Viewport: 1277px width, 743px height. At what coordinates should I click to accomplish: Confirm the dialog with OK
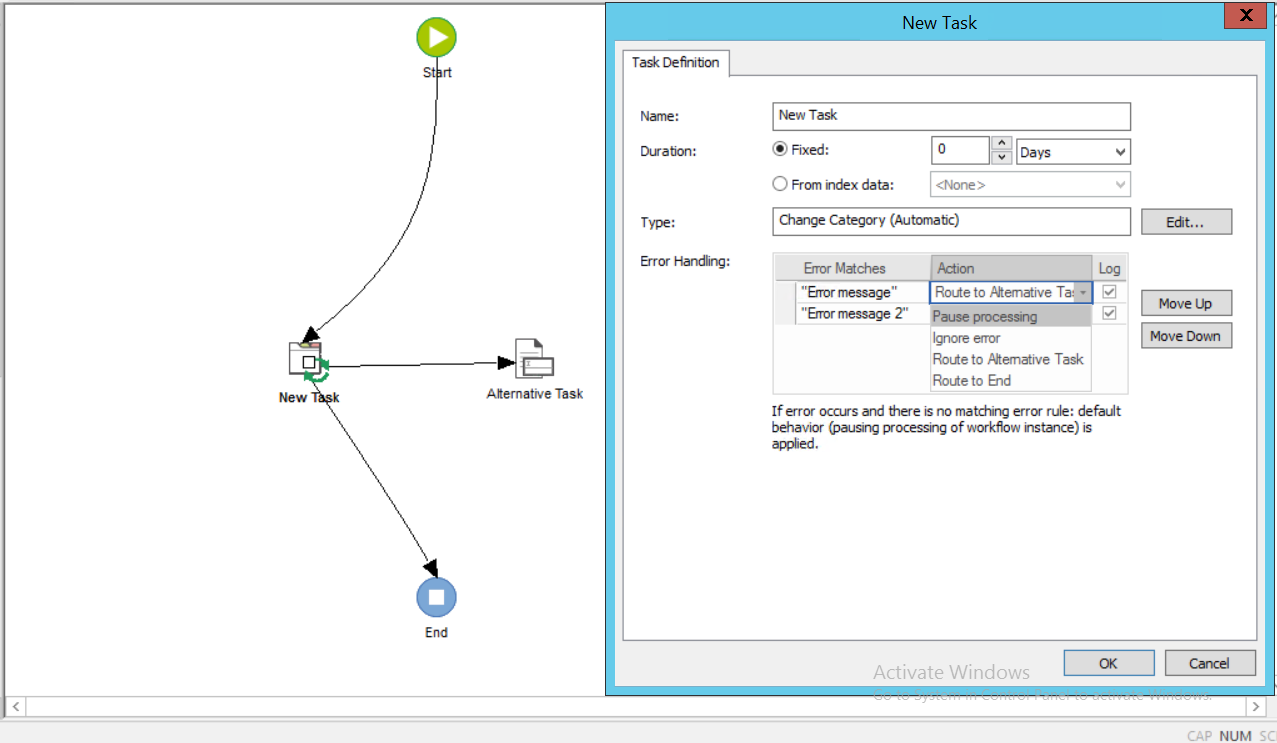[x=1108, y=662]
